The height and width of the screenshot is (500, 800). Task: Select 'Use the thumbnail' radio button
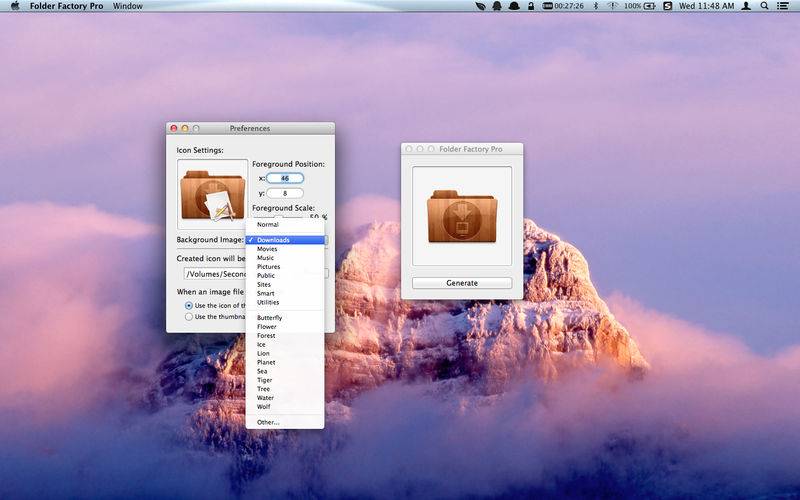point(189,317)
